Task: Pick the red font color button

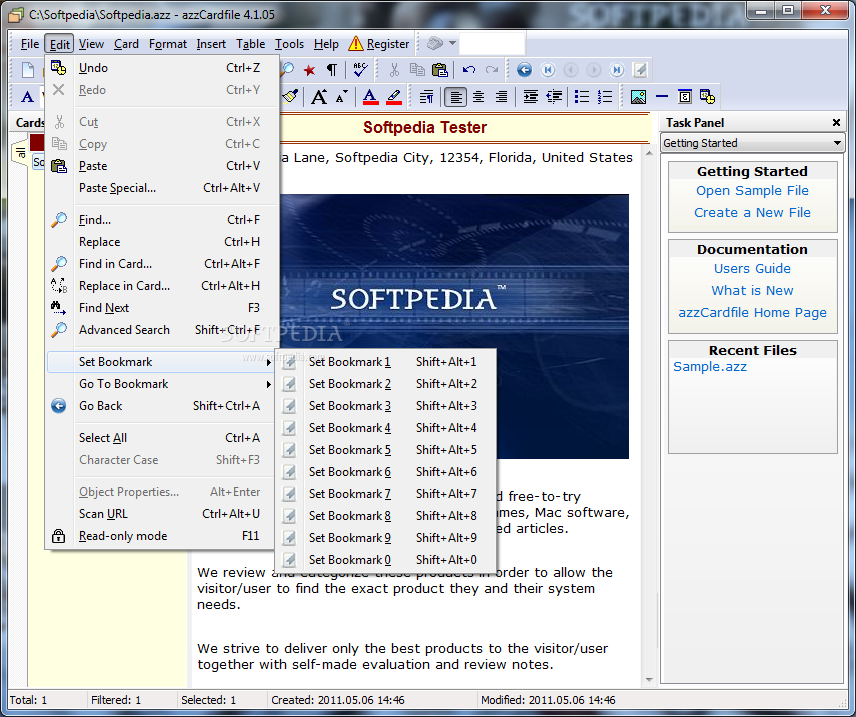Action: (370, 97)
